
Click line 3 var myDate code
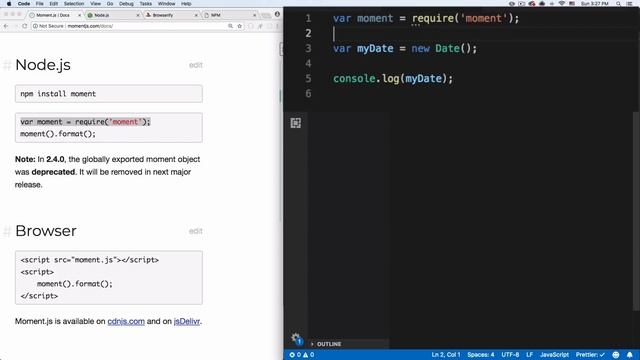405,49
